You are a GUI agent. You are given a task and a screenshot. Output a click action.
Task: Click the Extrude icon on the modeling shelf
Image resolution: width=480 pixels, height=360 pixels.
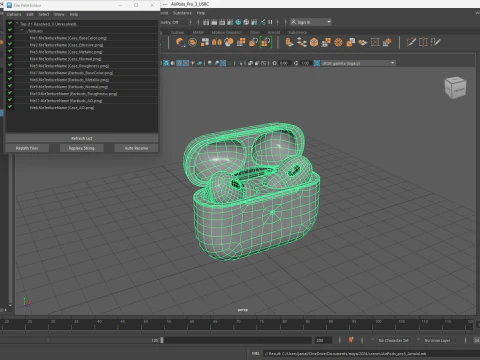(289, 42)
